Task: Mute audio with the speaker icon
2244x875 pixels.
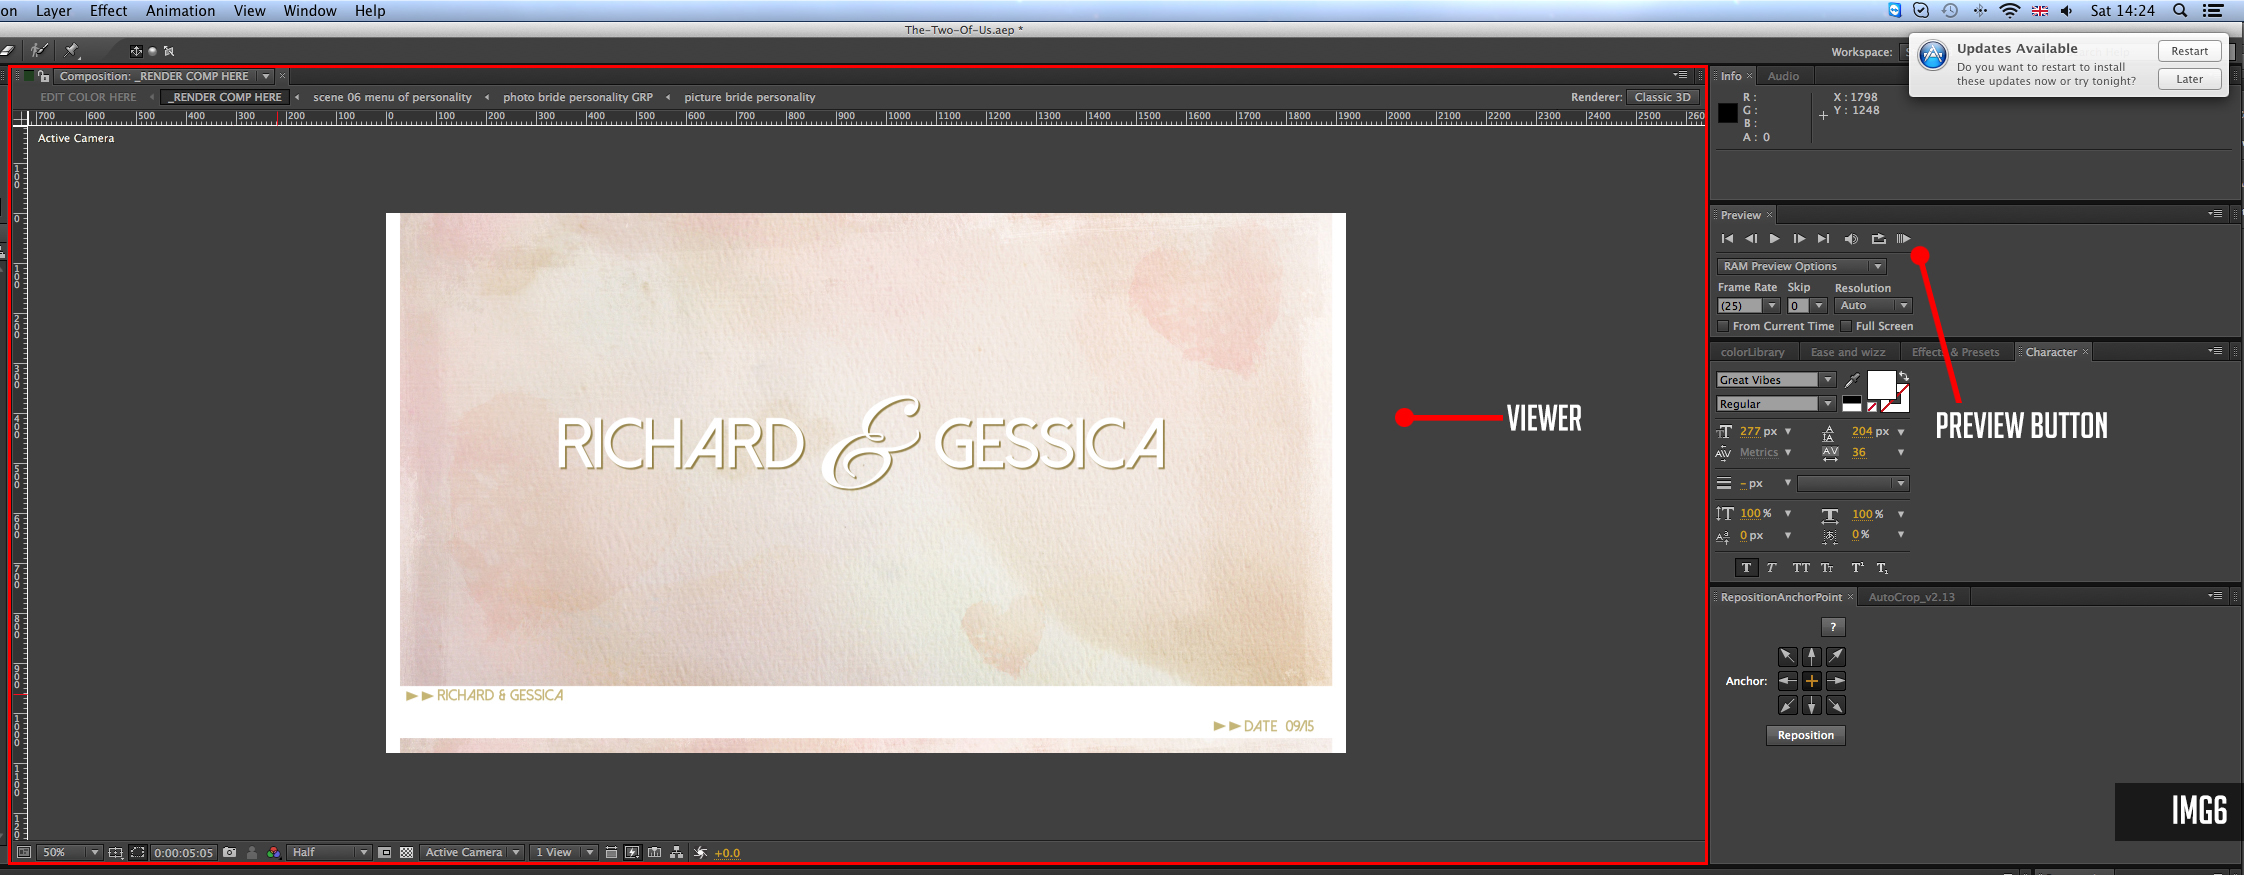Action: [1851, 239]
